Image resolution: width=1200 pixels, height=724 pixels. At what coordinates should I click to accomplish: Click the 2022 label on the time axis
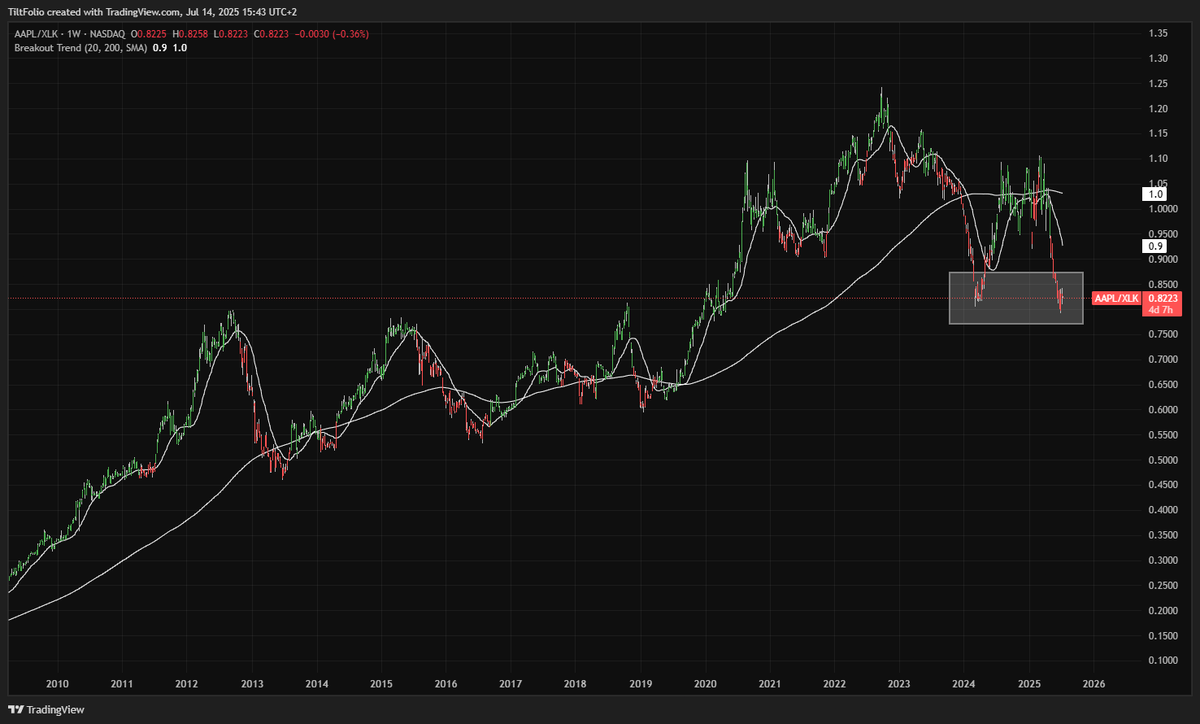(x=835, y=685)
